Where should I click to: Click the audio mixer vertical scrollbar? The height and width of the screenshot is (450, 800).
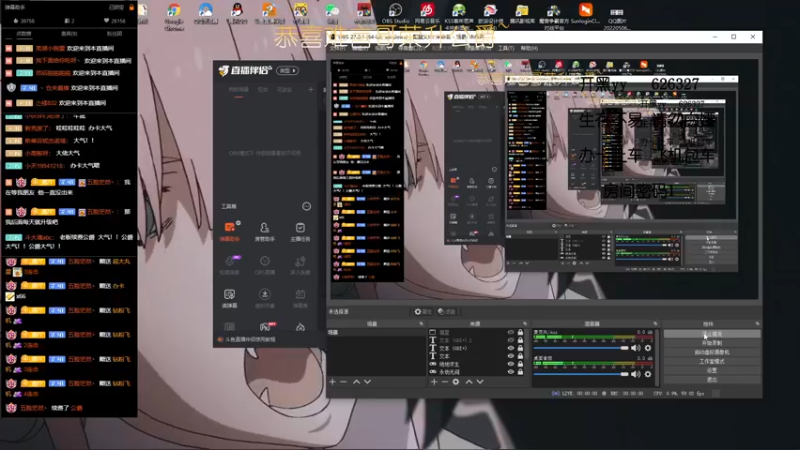click(657, 357)
